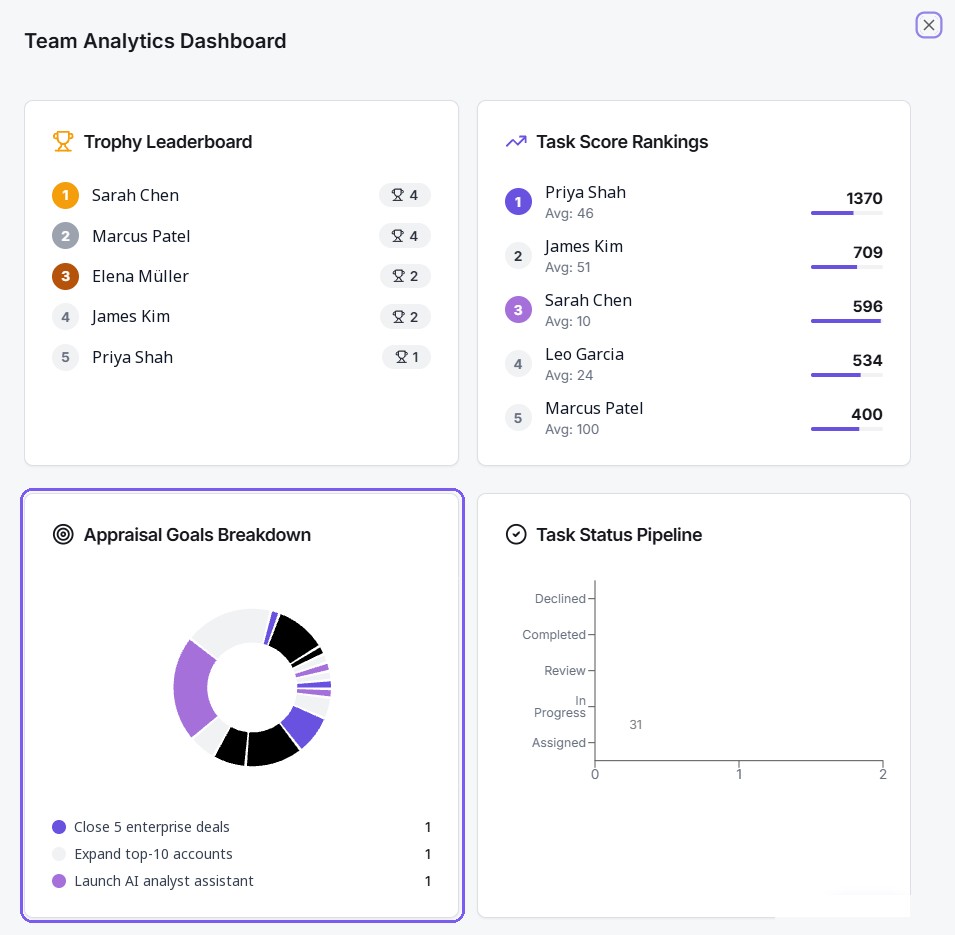Viewport: 955px width, 935px height.
Task: Click the Appraisal Goals target icon
Action: pos(63,534)
